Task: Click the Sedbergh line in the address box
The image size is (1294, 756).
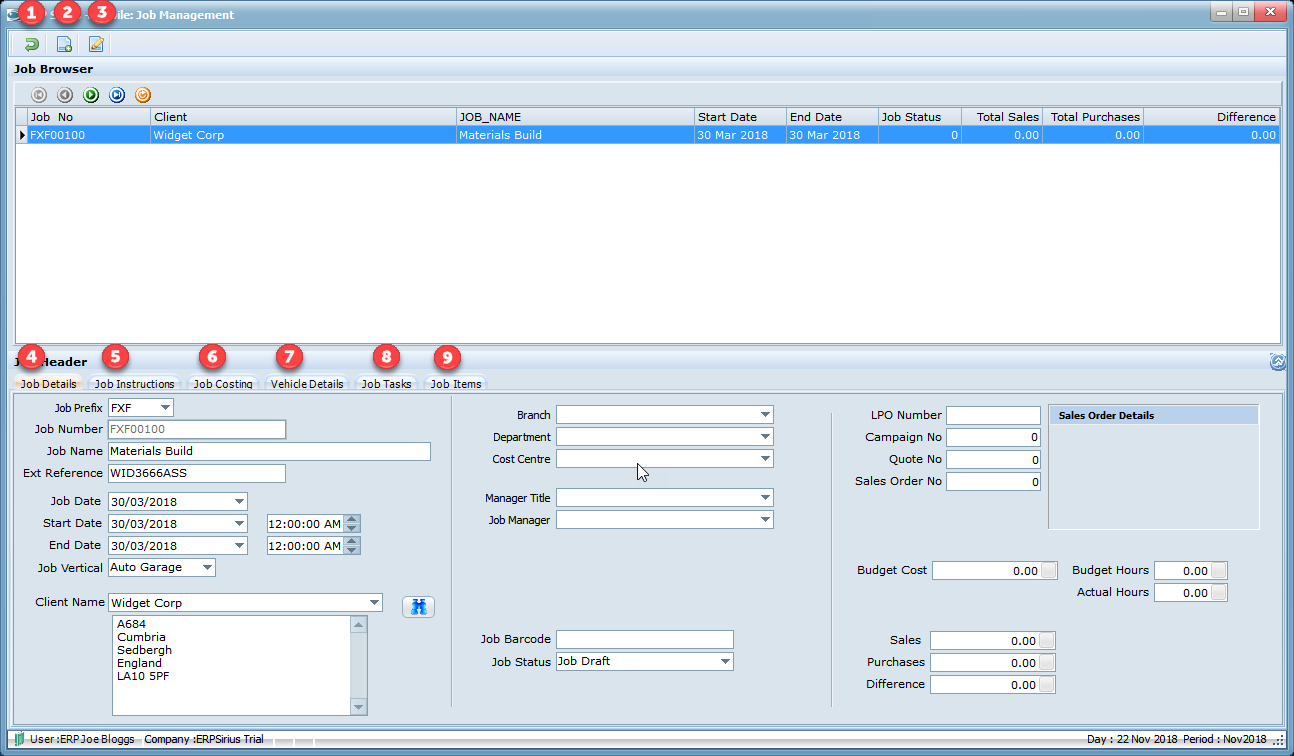Action: click(142, 650)
